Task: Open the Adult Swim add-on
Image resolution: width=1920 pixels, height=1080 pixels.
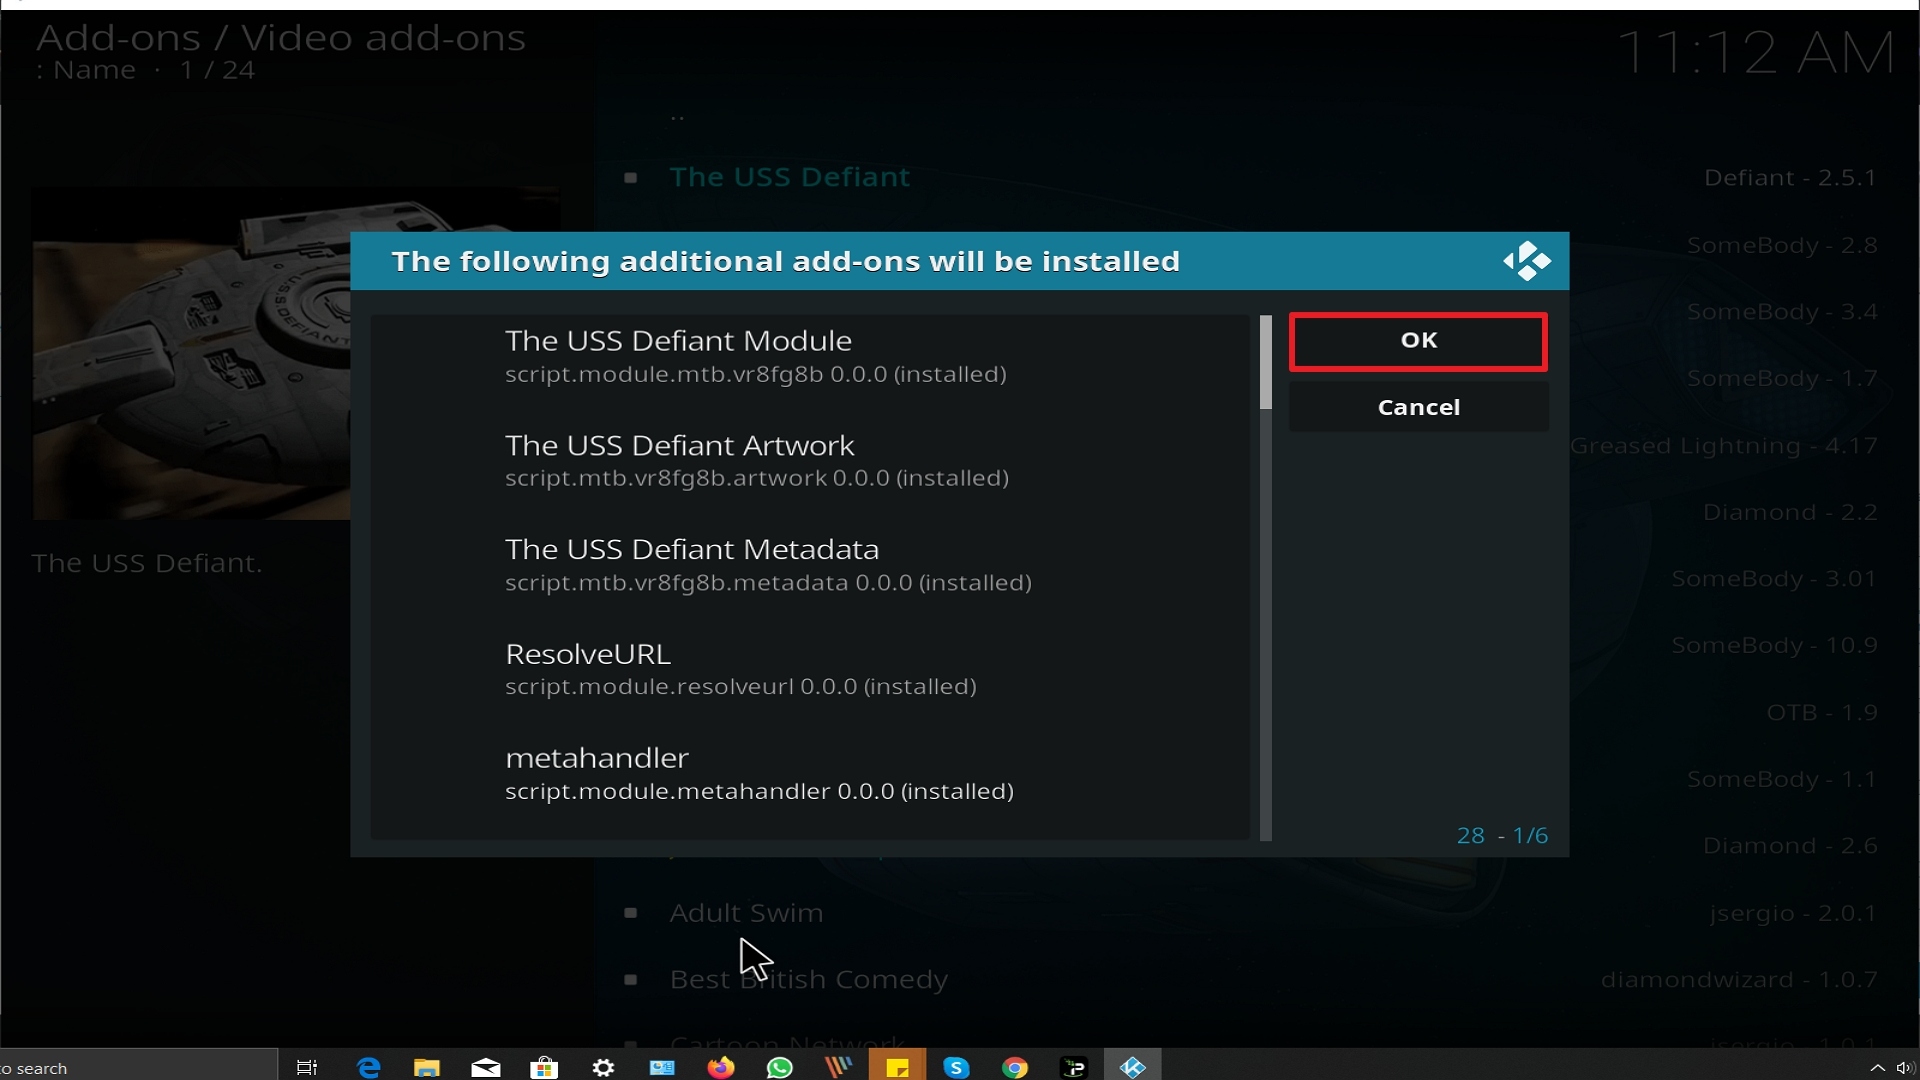Action: click(x=746, y=913)
